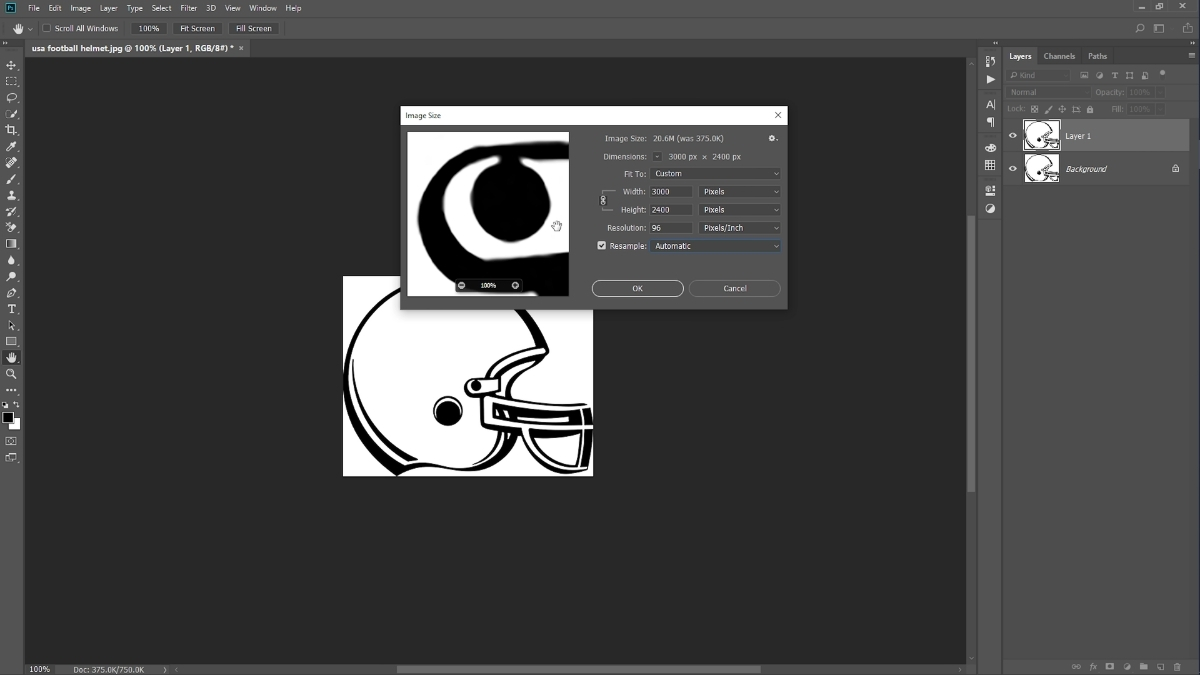Open the Actions panel play icon

990,79
